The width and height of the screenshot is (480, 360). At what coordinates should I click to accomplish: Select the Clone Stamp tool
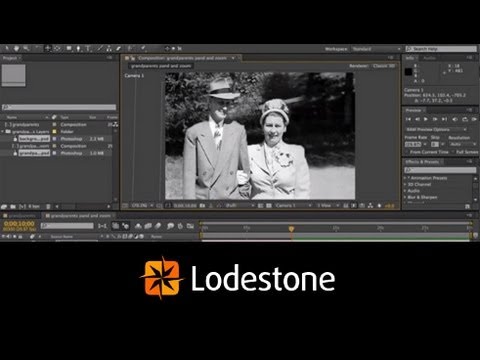109,49
